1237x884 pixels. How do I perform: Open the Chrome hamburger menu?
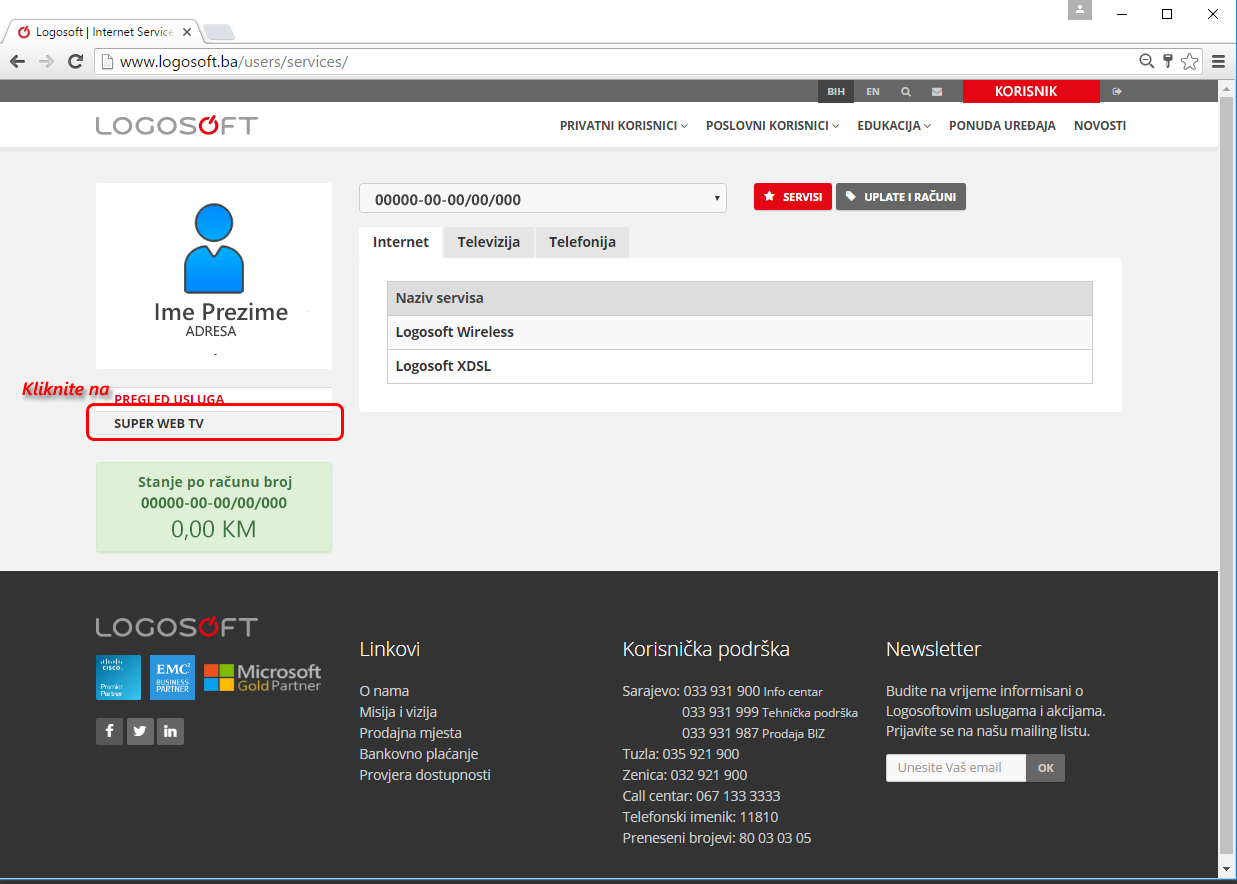[1218, 61]
